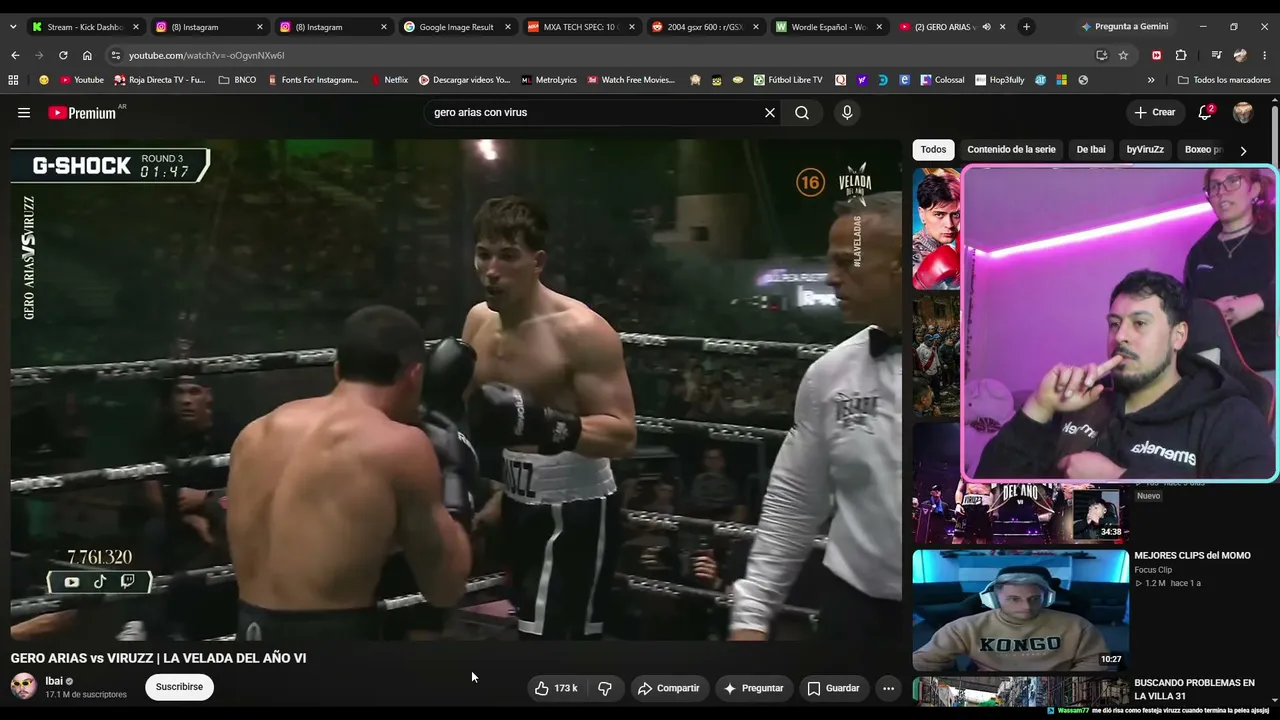Run search with the magnifier button
Screen dimensions: 1280x720
click(802, 113)
